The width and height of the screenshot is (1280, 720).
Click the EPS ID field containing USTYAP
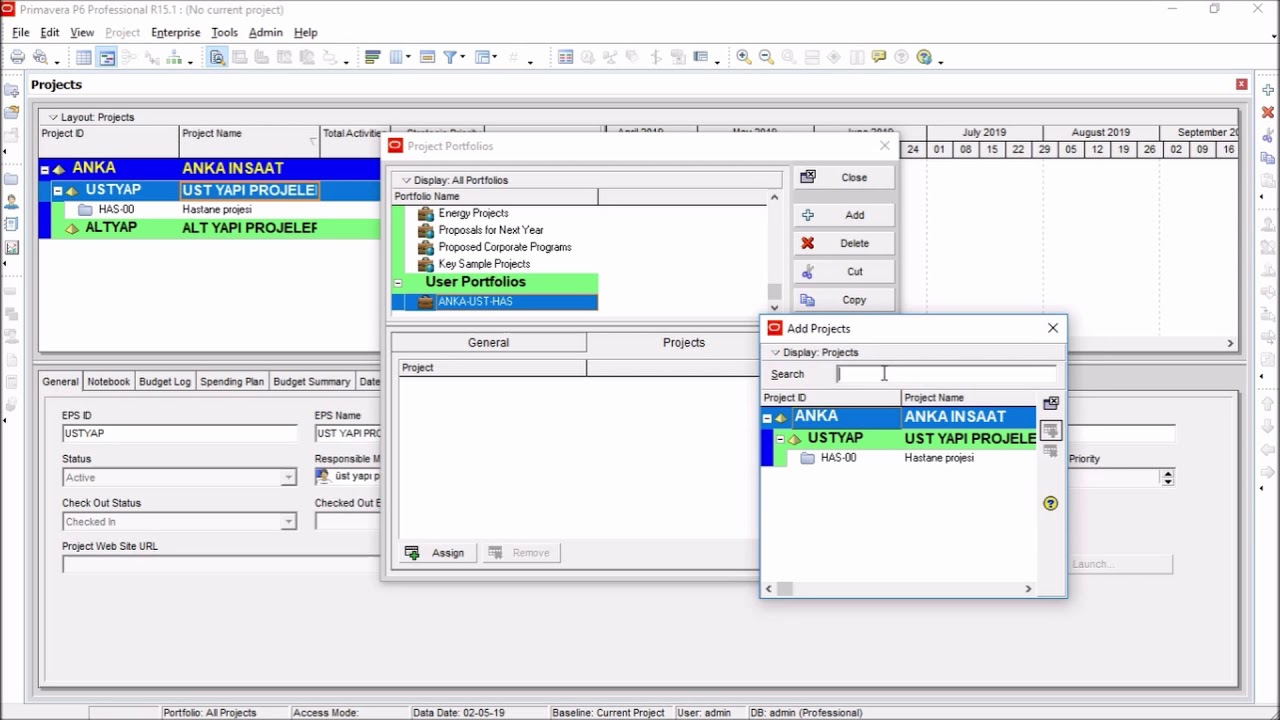point(179,433)
